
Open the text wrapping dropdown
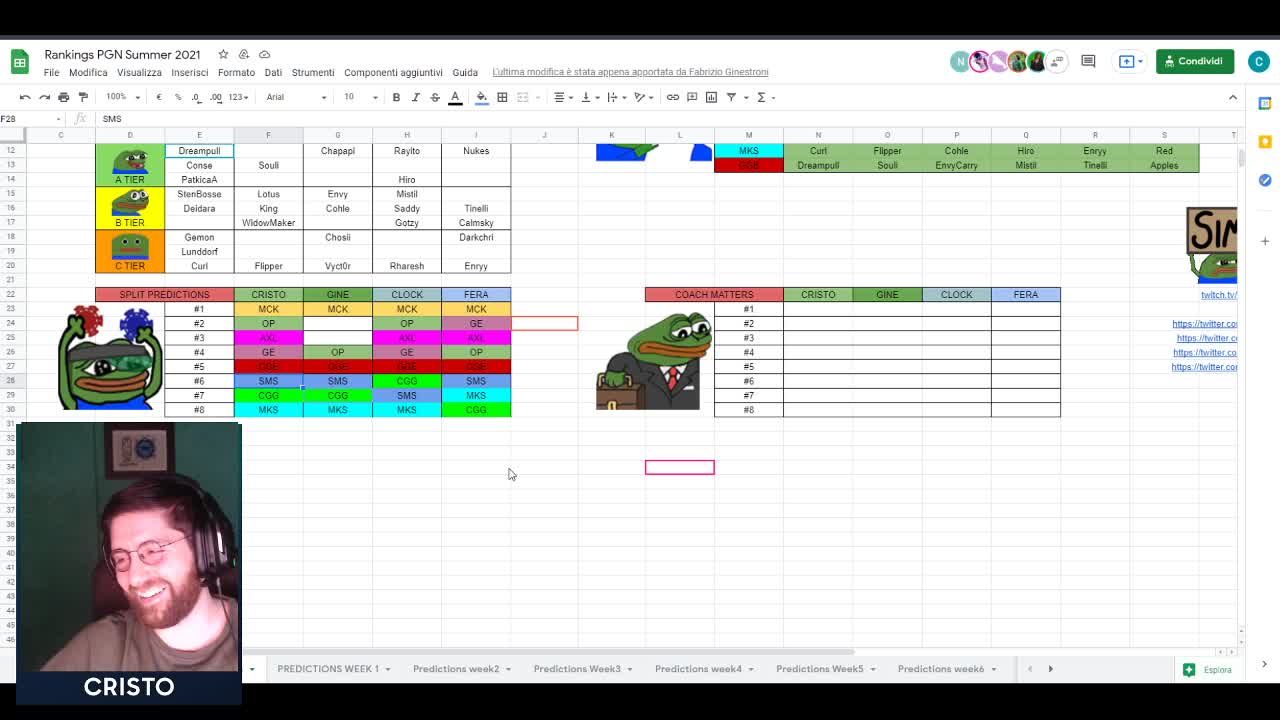coord(616,97)
